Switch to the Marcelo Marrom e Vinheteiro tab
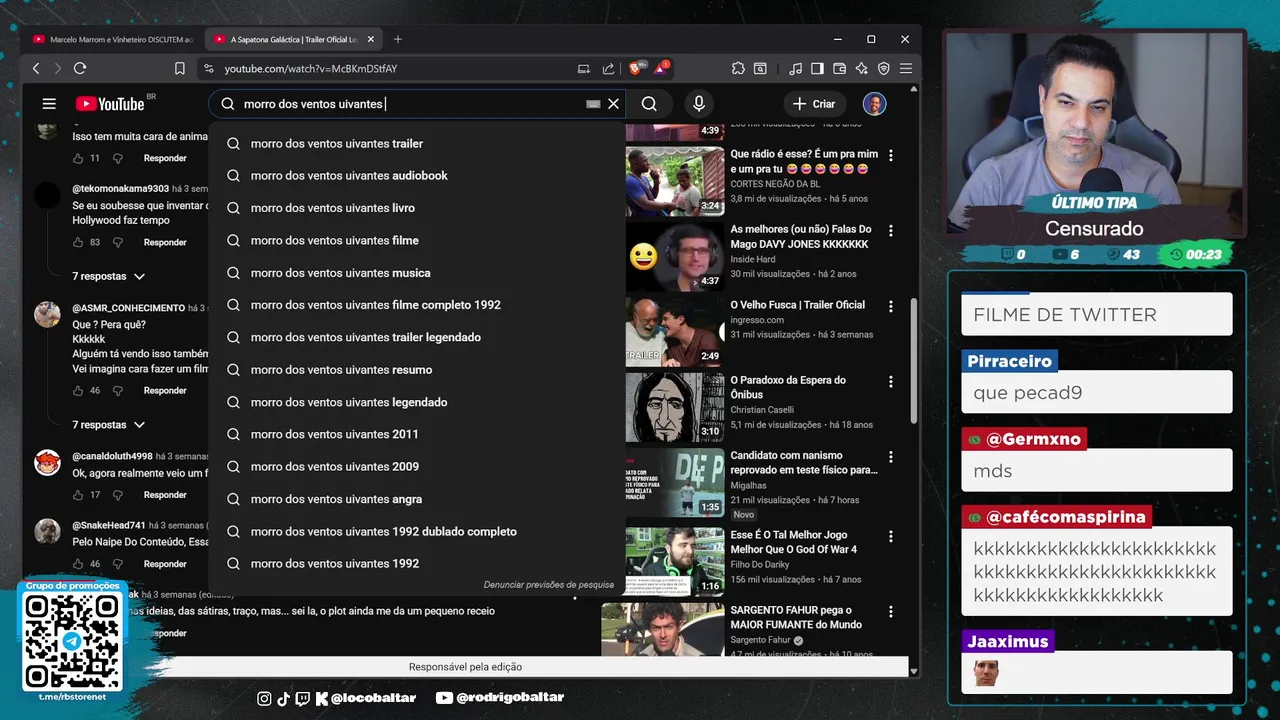 [112, 39]
